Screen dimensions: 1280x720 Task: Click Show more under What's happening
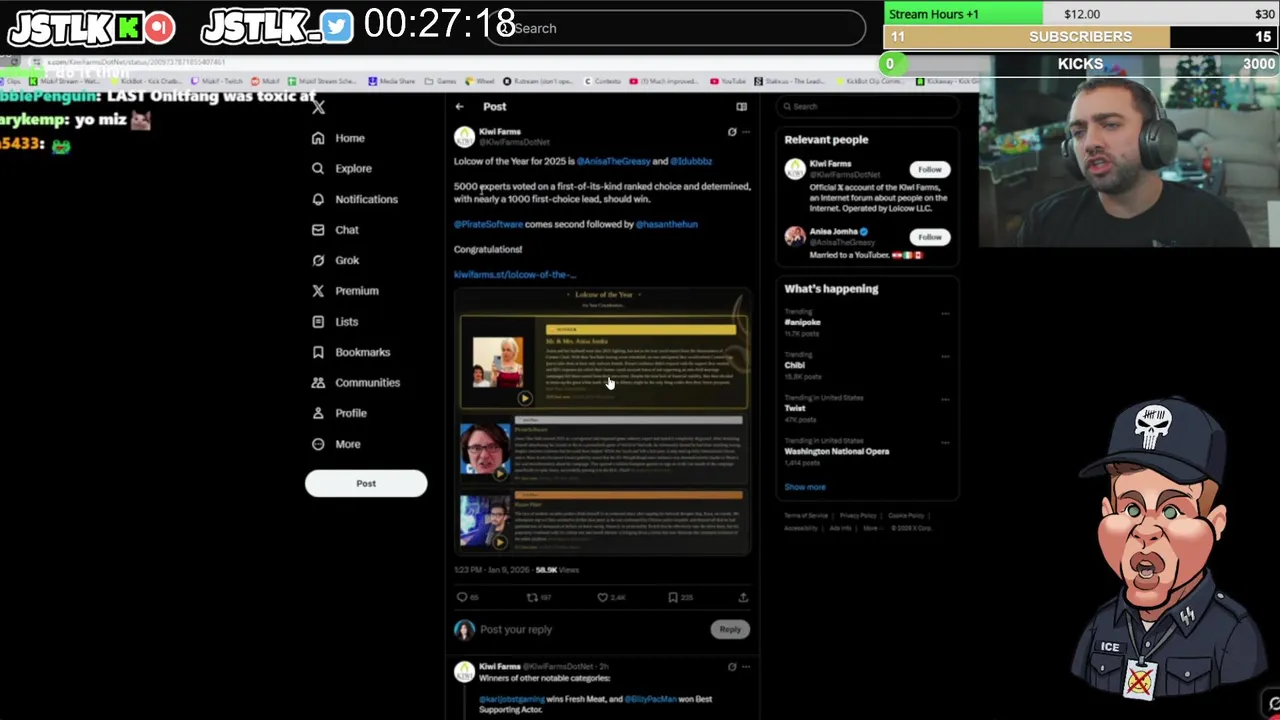click(x=805, y=487)
